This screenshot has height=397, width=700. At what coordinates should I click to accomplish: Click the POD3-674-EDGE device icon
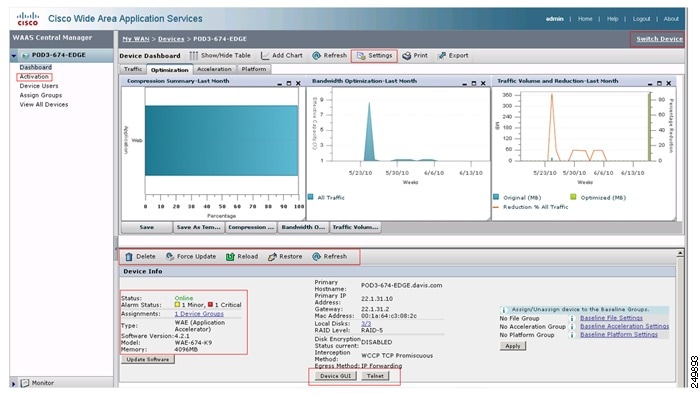point(25,55)
